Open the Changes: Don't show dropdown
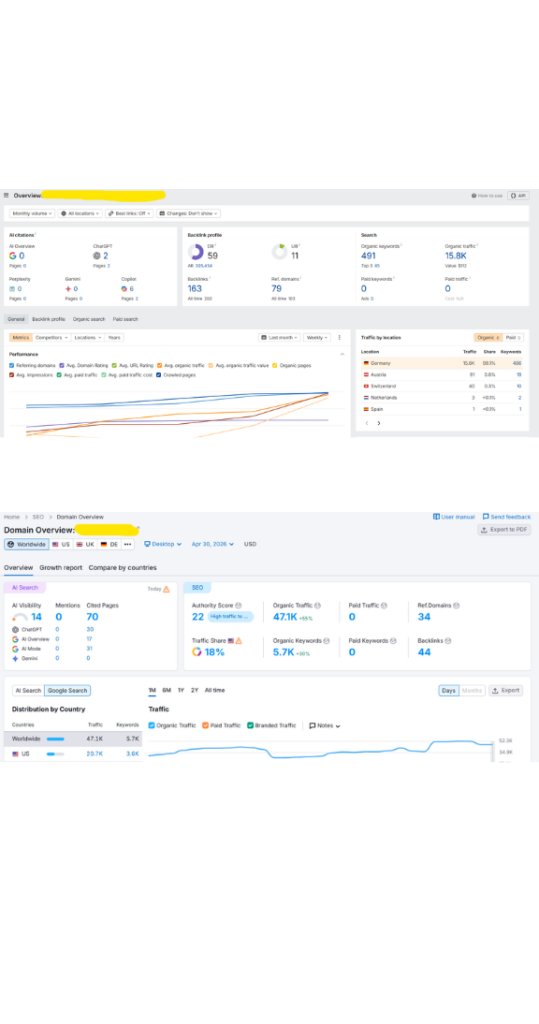The image size is (539, 1024). tap(188, 214)
